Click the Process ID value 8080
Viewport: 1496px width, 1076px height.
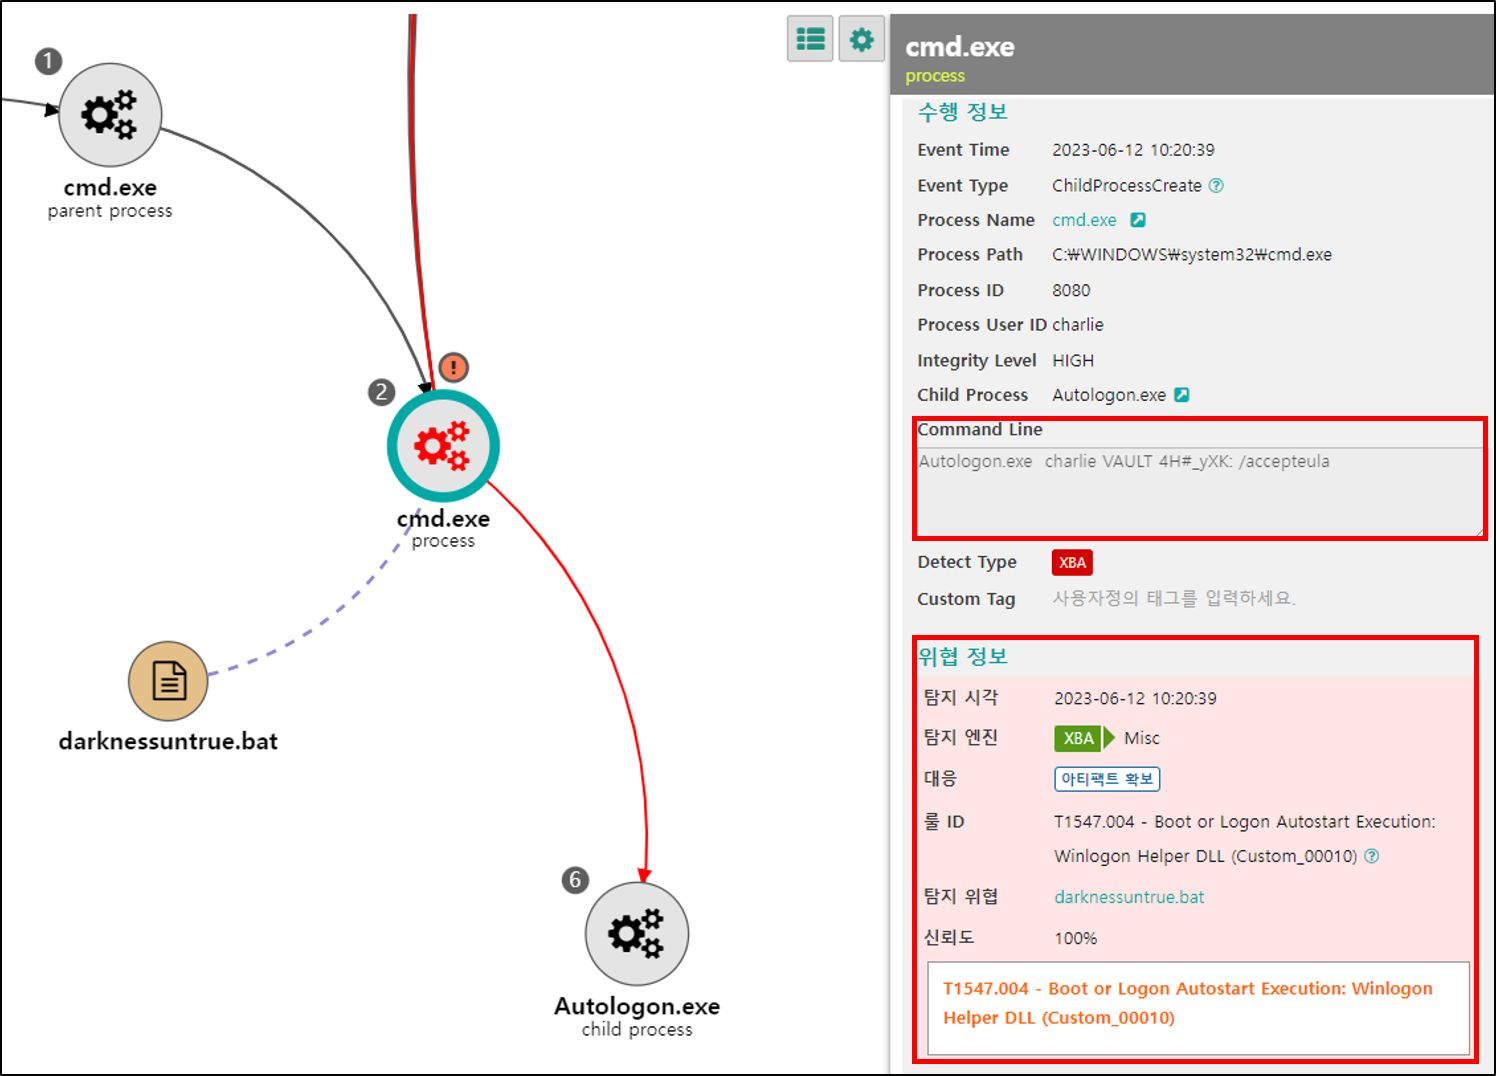click(x=1071, y=290)
